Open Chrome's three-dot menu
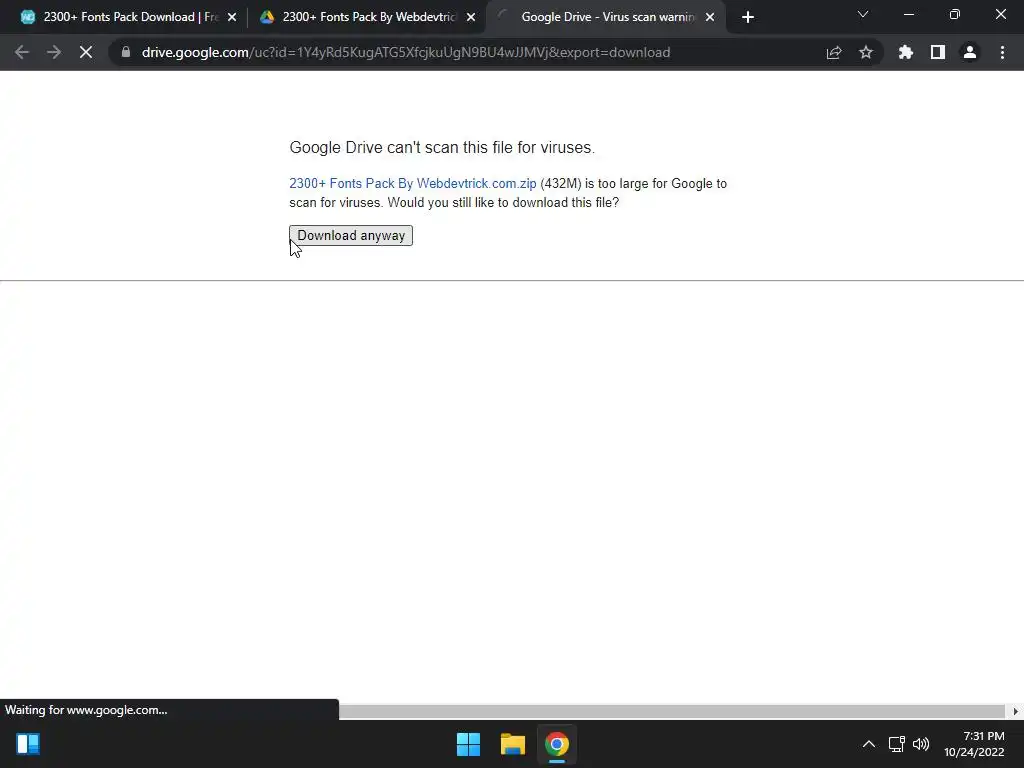The height and width of the screenshot is (768, 1024). pos(1002,52)
